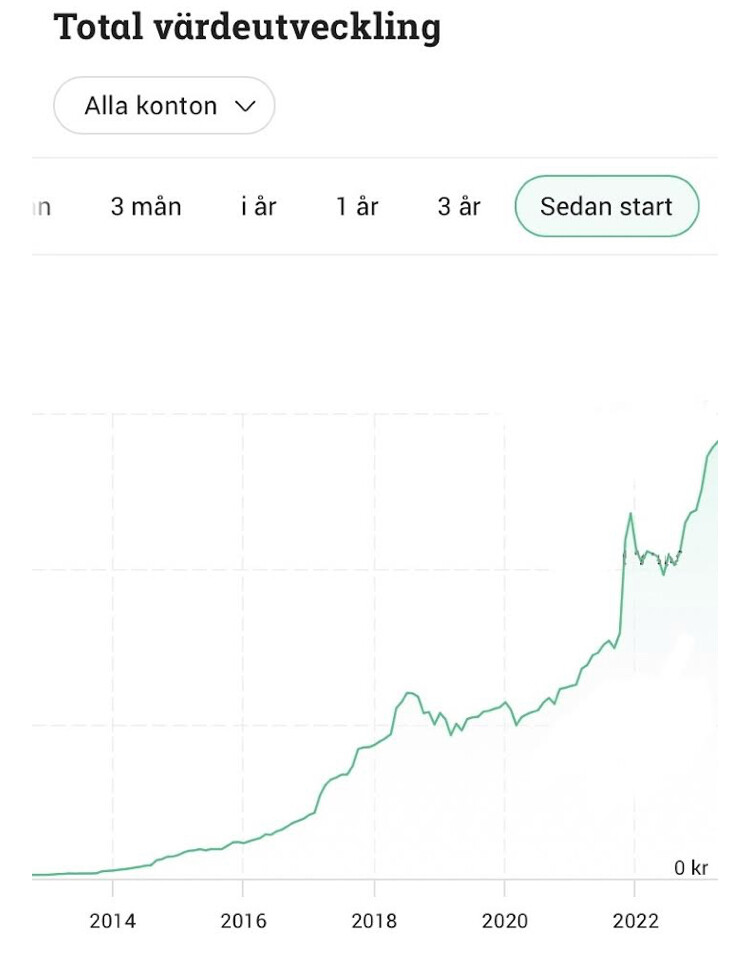Open the Alla konton account dropdown
The width and height of the screenshot is (750, 963).
click(x=164, y=106)
